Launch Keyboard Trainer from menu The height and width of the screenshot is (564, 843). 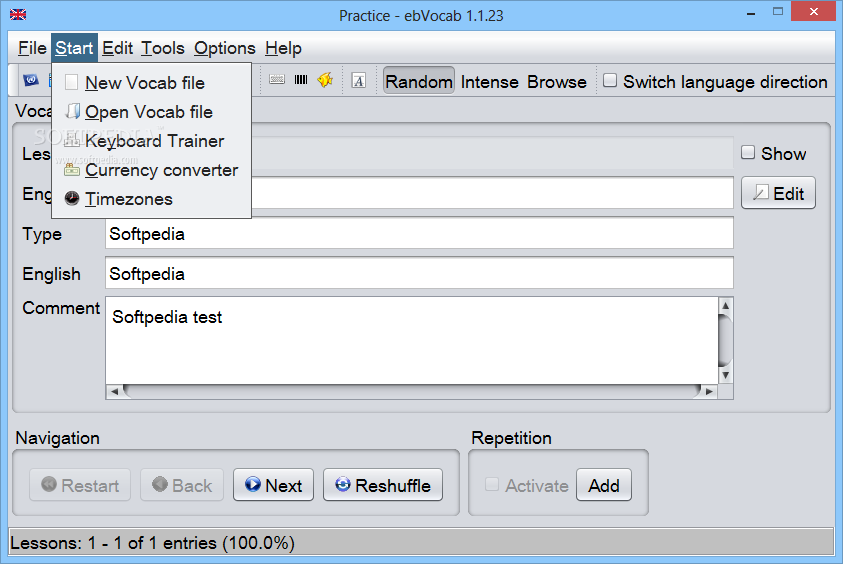[x=151, y=141]
